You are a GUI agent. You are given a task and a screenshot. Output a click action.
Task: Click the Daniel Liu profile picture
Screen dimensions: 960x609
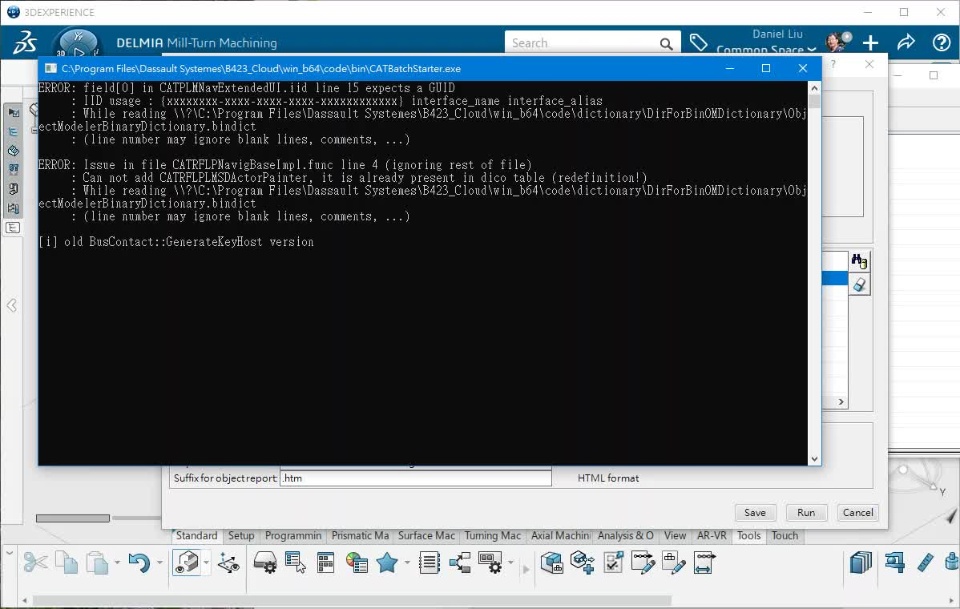(x=837, y=42)
